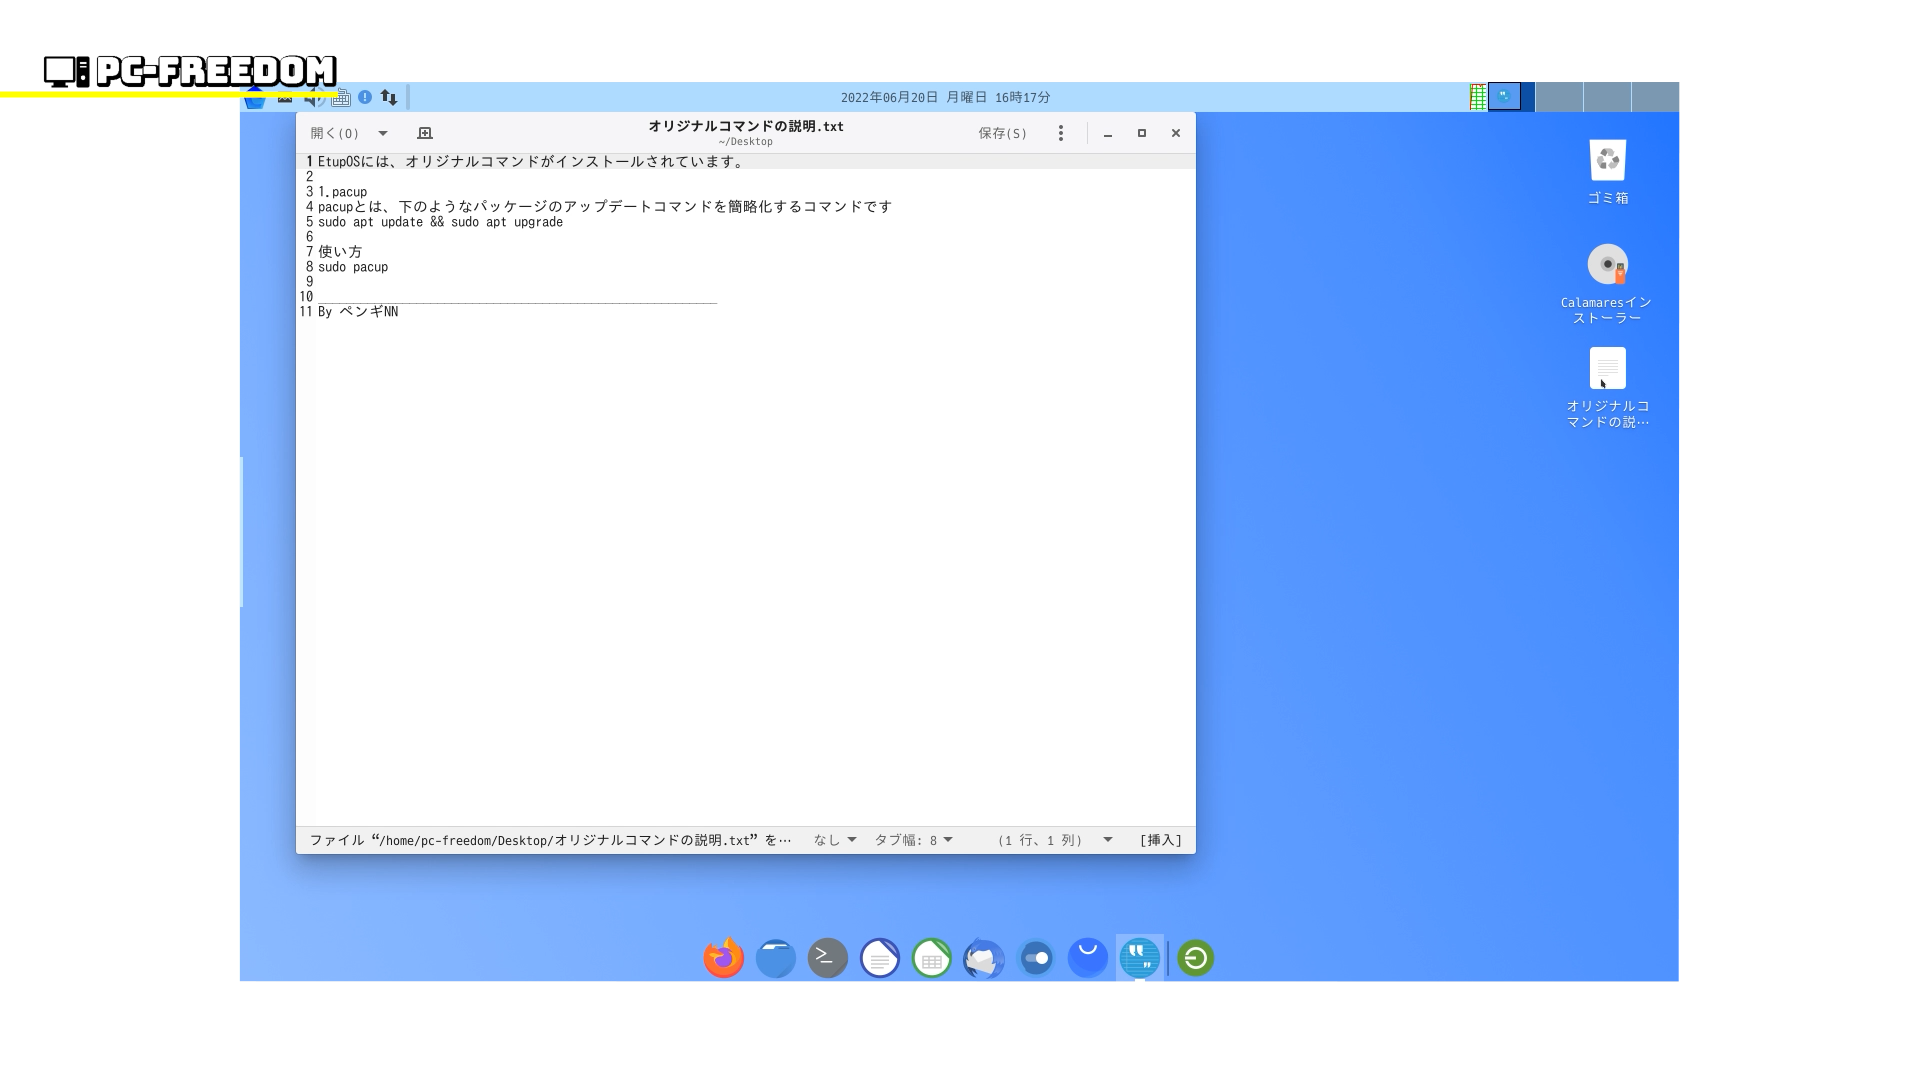Select the Calamares installer desktop icon

click(x=1607, y=266)
